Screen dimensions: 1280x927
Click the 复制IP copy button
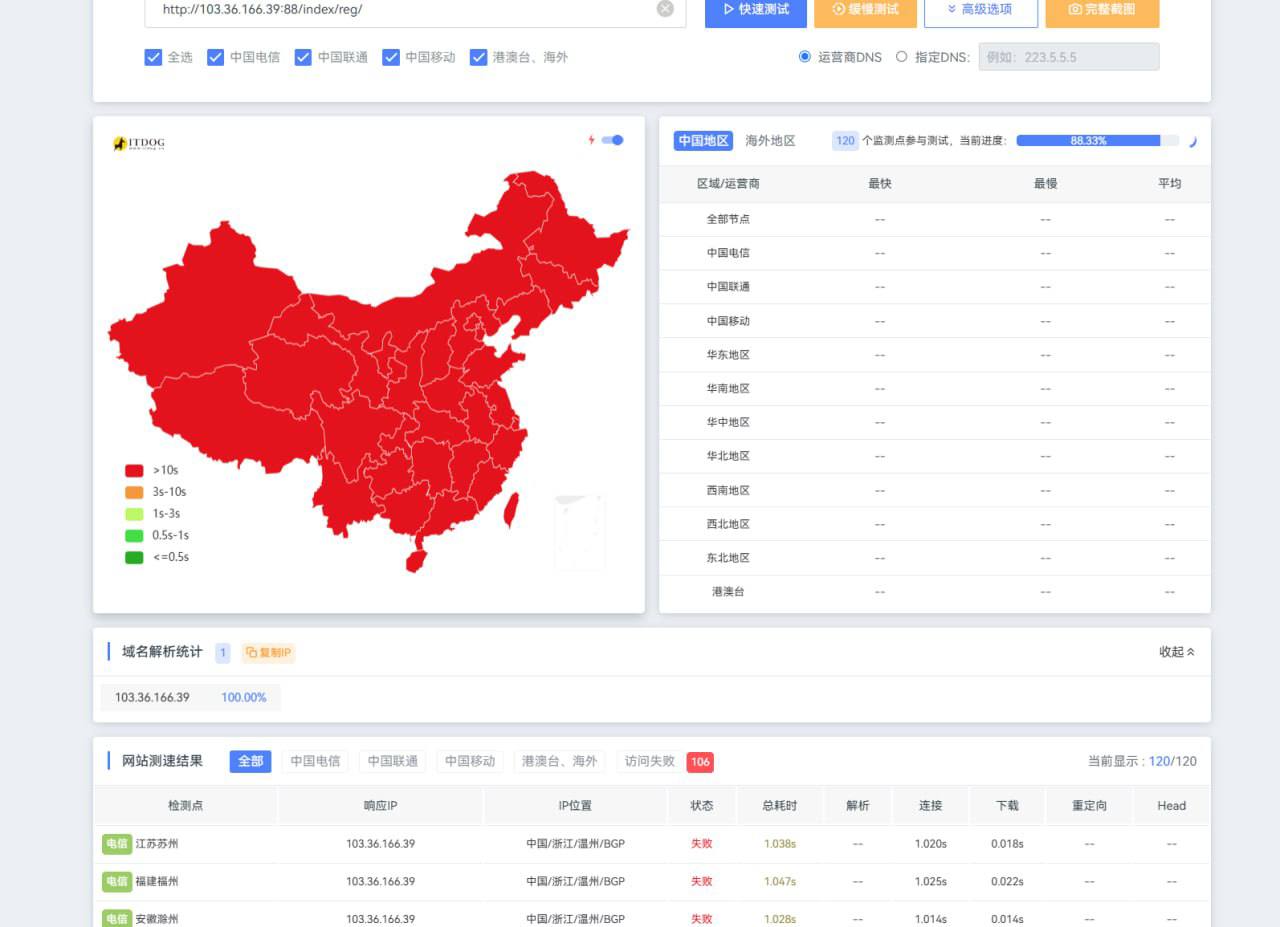268,653
